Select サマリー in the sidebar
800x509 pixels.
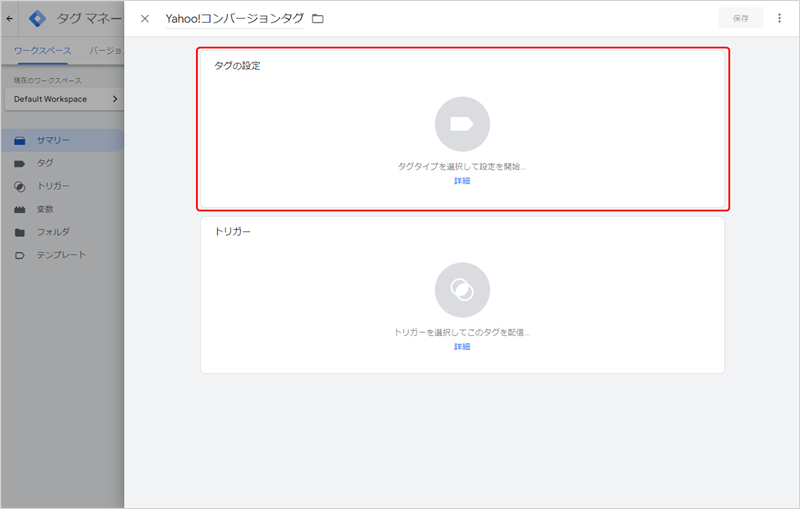(62, 140)
